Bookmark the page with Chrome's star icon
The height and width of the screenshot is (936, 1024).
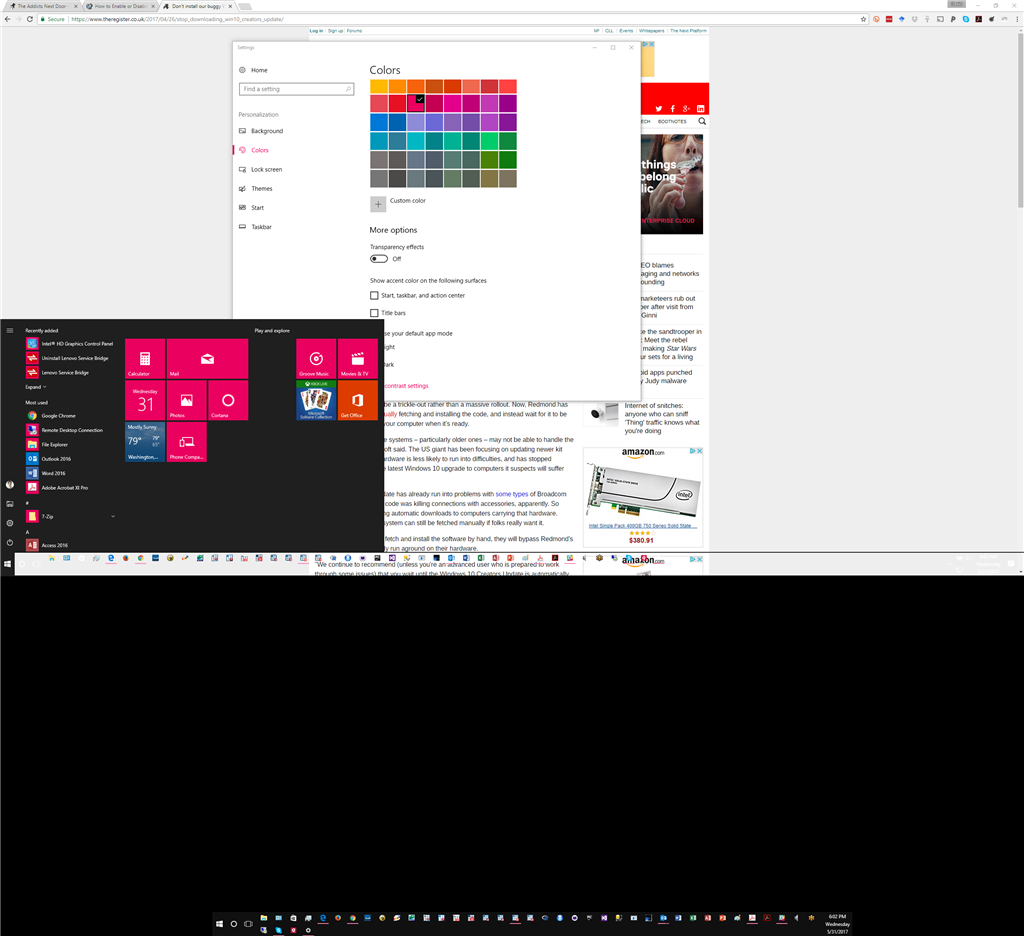863,19
